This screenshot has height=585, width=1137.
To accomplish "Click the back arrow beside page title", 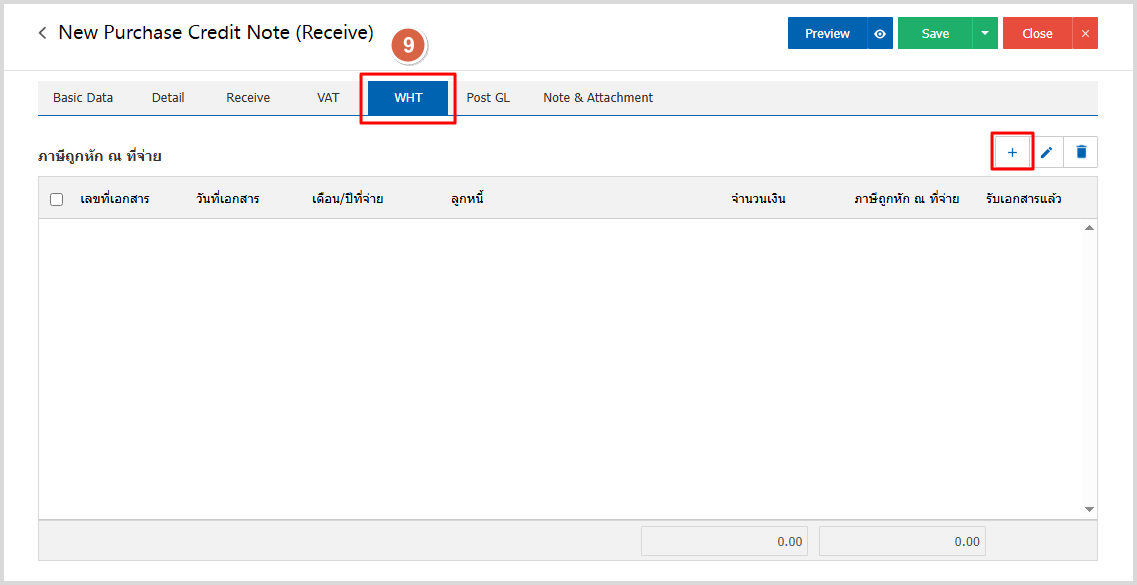I will tap(42, 33).
